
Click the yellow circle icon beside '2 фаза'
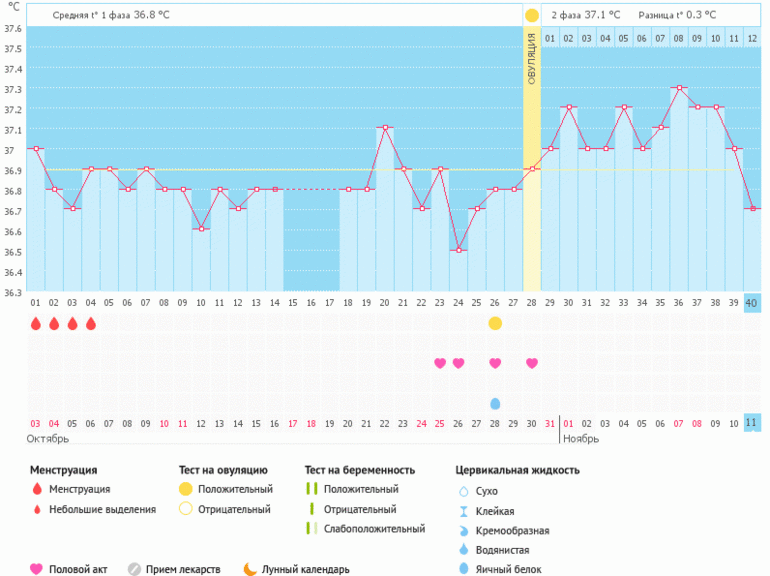pyautogui.click(x=532, y=15)
